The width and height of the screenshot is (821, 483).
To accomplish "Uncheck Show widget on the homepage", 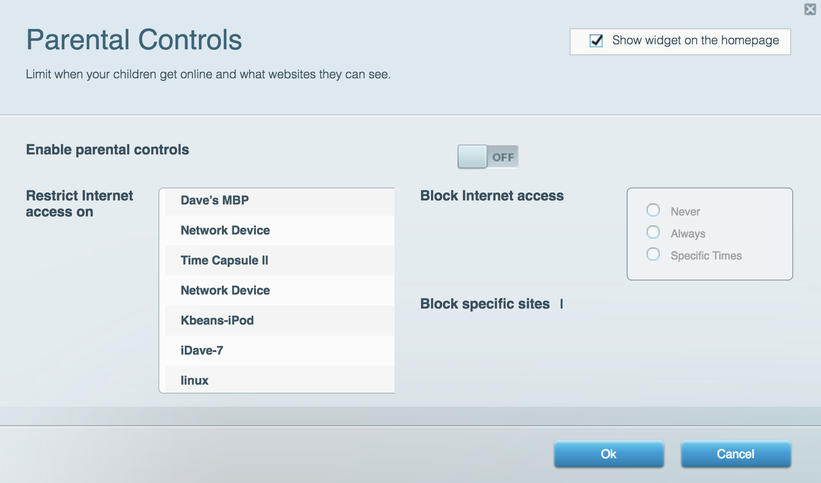I will (596, 40).
